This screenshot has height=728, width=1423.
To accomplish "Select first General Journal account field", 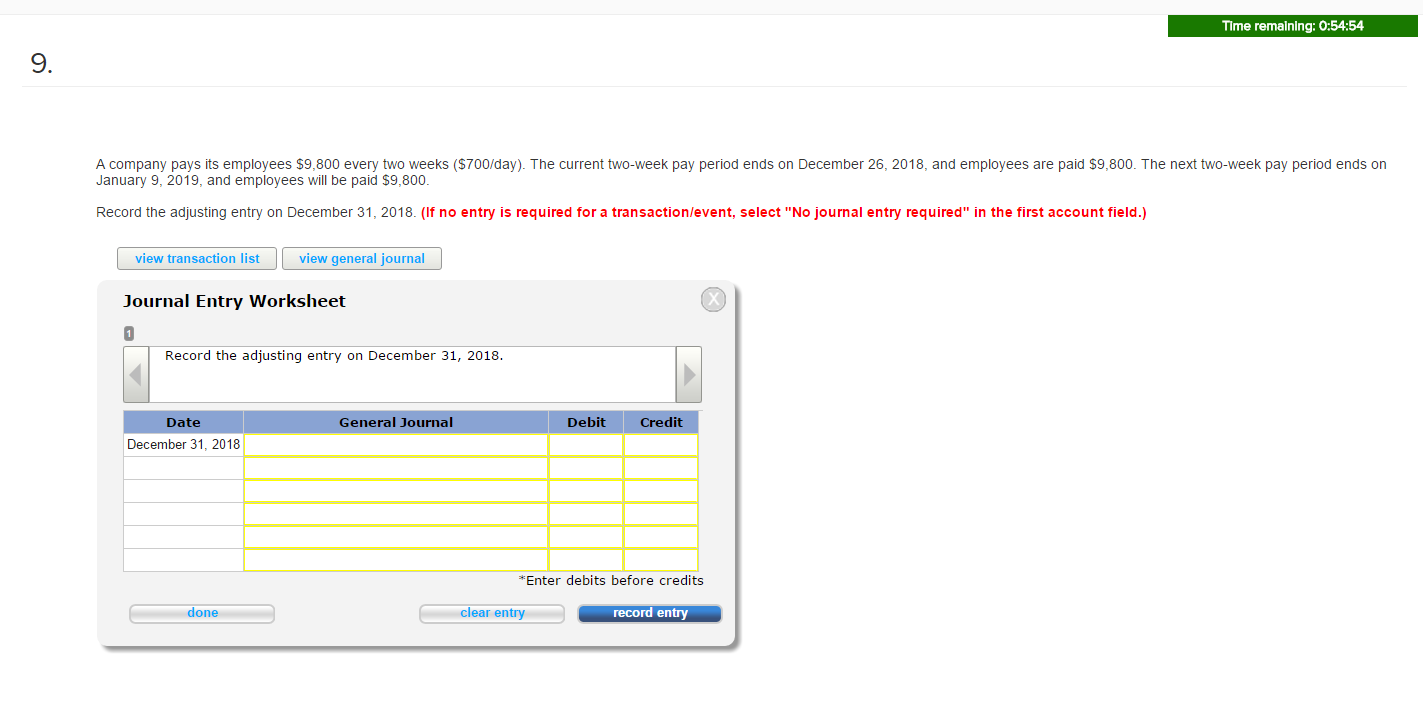I will (396, 445).
